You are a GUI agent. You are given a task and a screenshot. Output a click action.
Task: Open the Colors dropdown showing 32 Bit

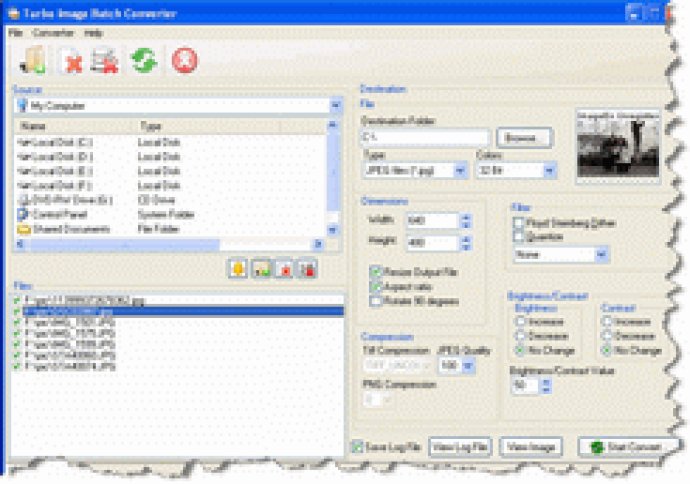pyautogui.click(x=549, y=170)
